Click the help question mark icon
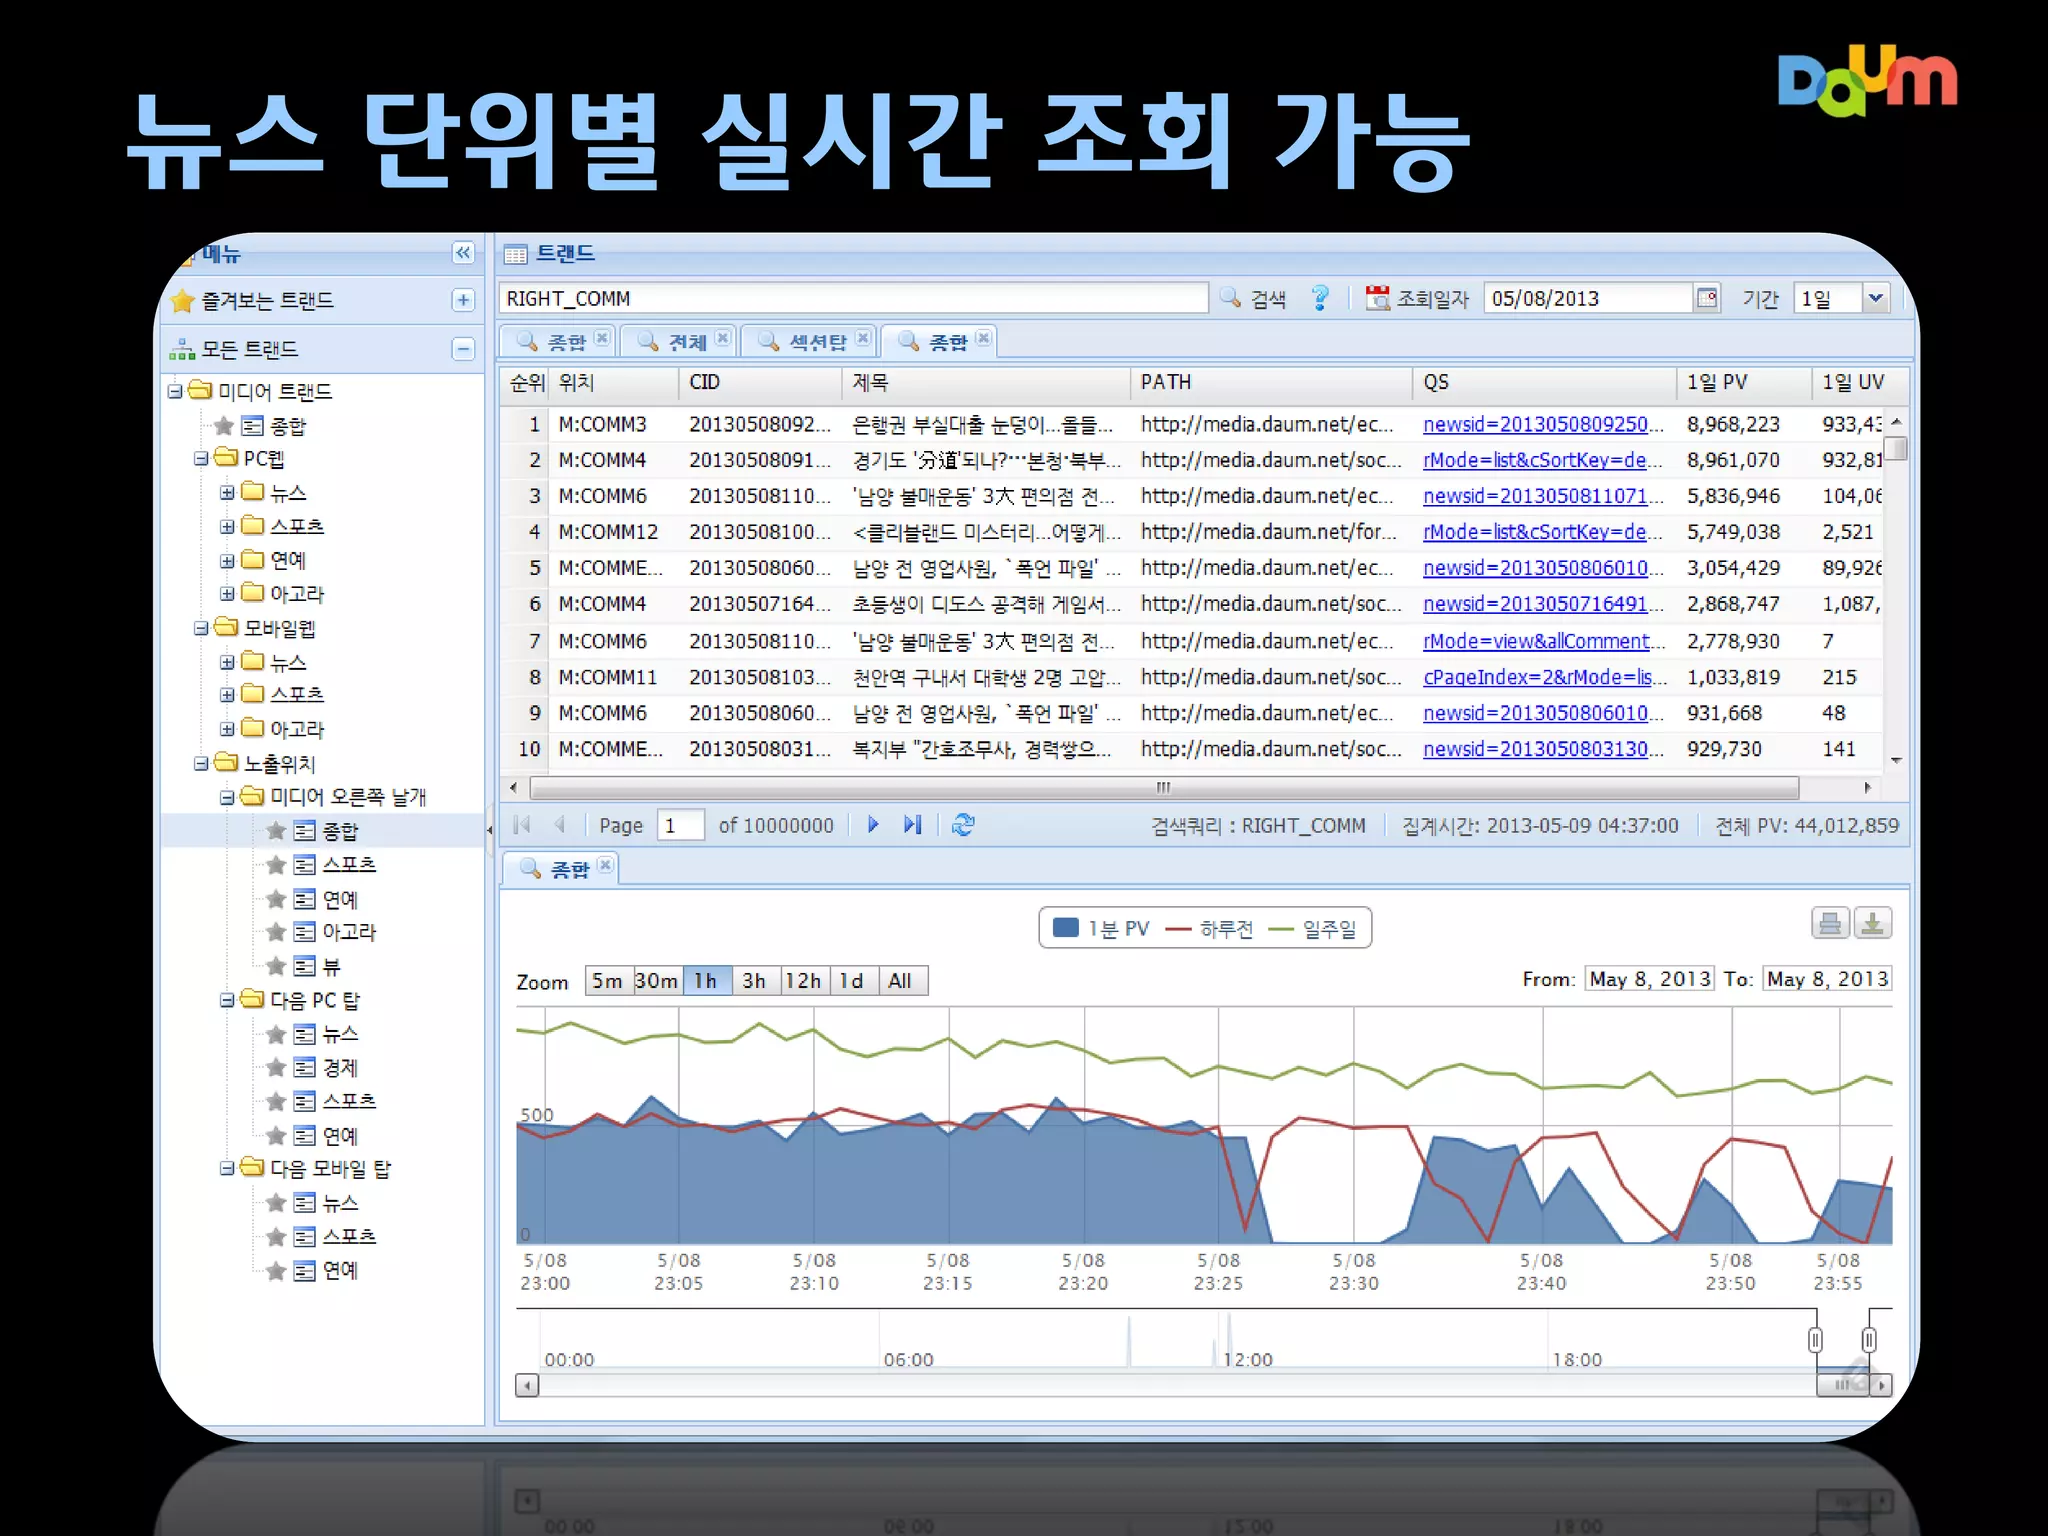Image resolution: width=2048 pixels, height=1536 pixels. tap(1320, 298)
